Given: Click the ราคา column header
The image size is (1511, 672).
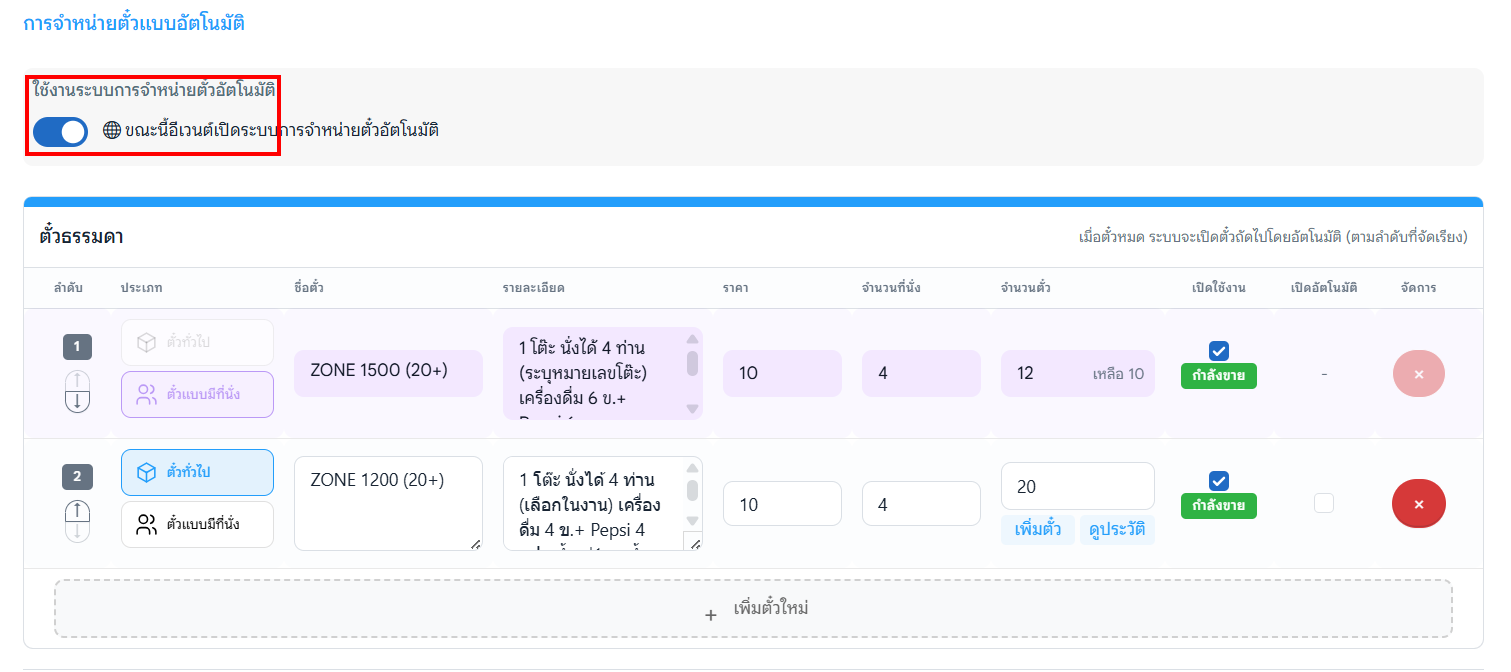Looking at the screenshot, I should (736, 288).
